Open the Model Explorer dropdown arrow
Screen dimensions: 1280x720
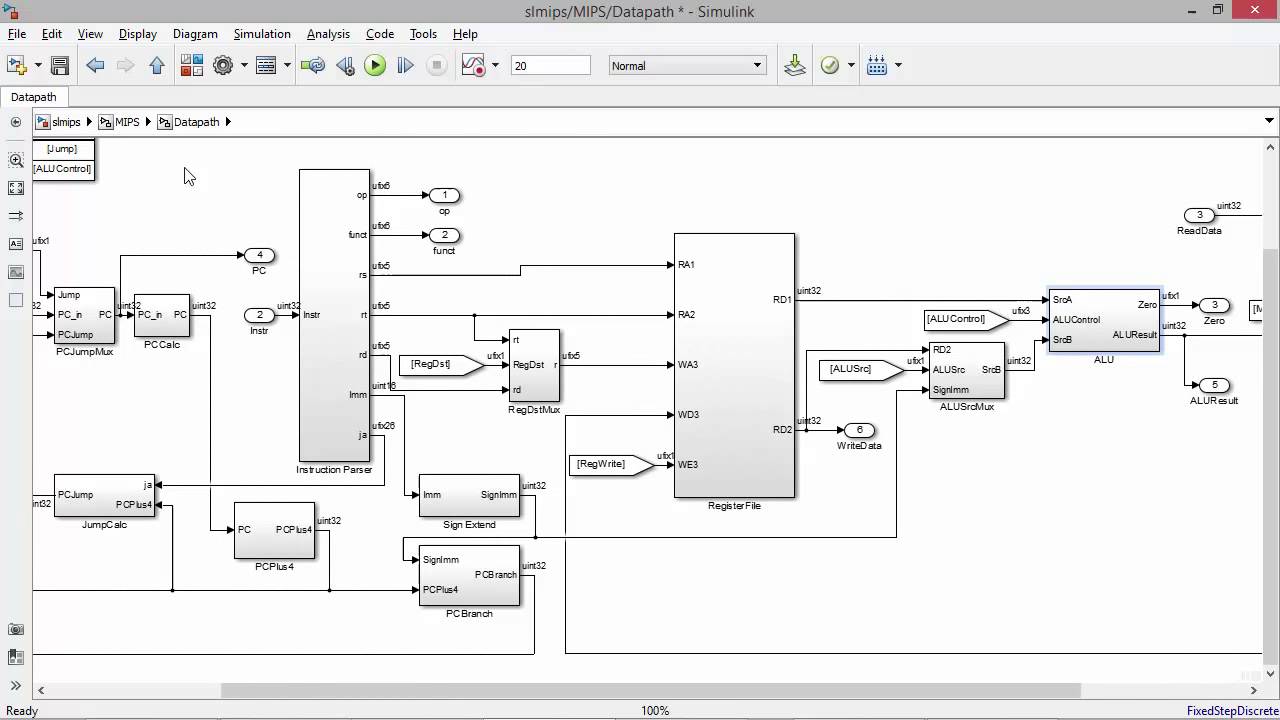point(287,65)
